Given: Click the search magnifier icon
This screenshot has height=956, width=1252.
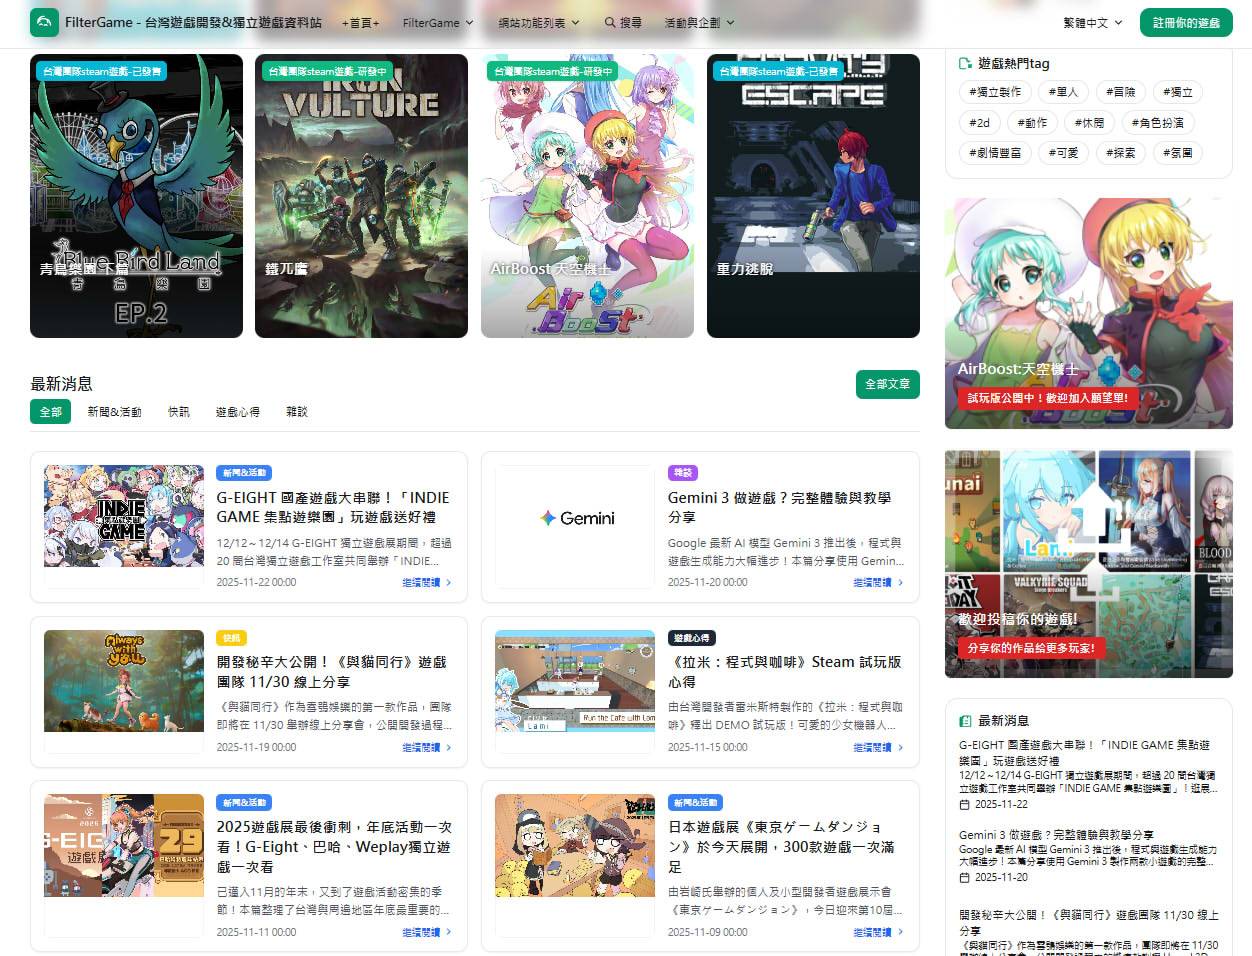Looking at the screenshot, I should point(610,22).
